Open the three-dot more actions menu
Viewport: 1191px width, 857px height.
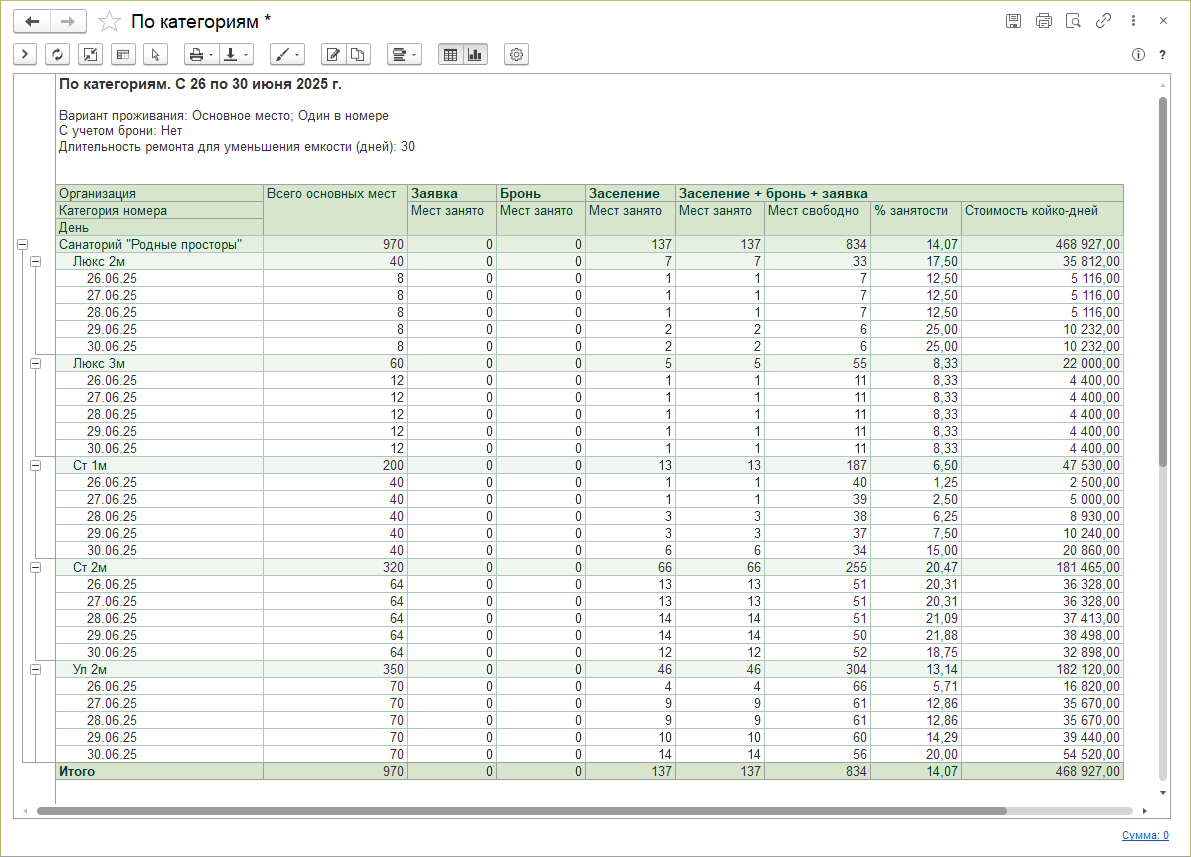click(1133, 21)
